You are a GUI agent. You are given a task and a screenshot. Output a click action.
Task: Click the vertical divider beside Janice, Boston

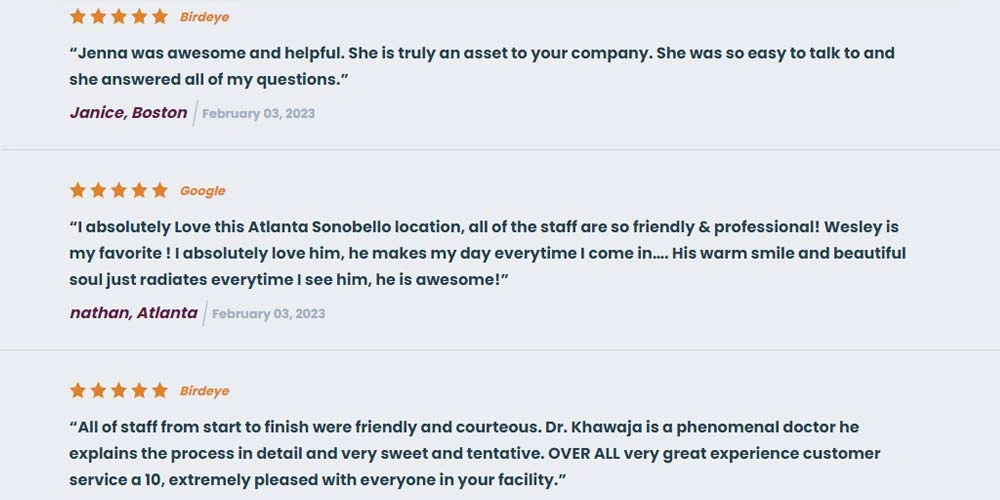(195, 113)
